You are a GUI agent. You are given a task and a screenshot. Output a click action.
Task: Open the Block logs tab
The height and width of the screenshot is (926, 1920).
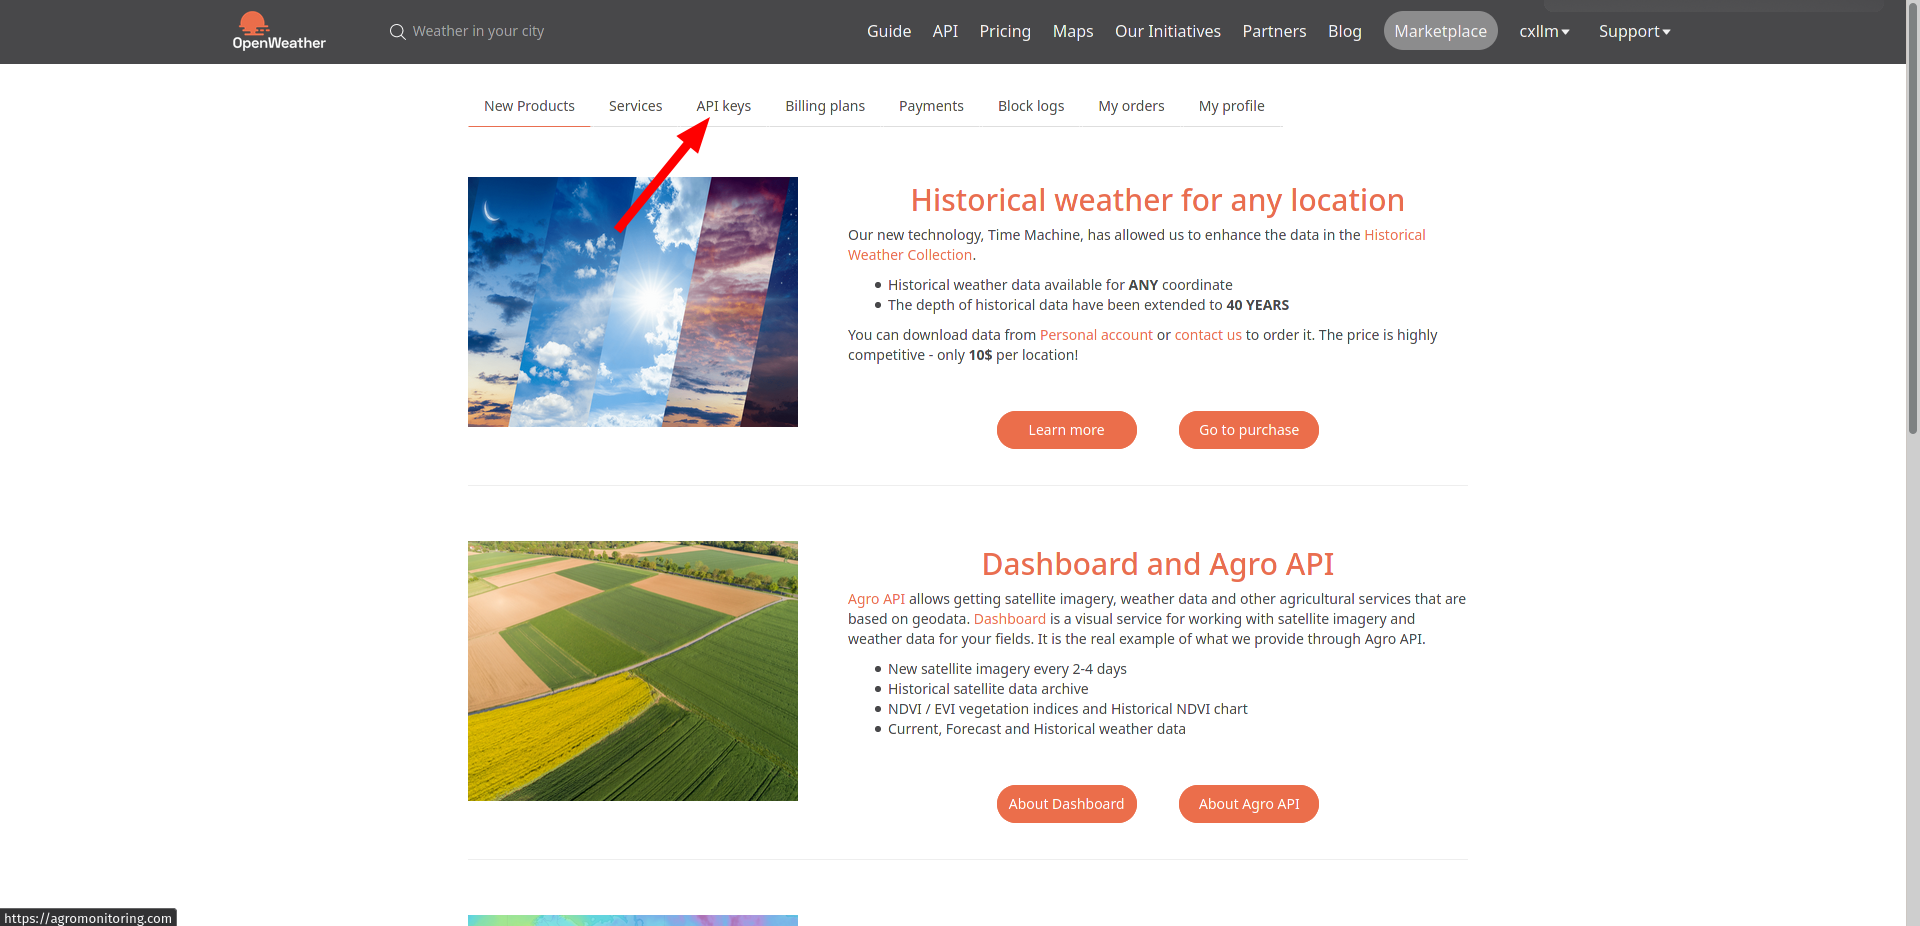[1030, 106]
